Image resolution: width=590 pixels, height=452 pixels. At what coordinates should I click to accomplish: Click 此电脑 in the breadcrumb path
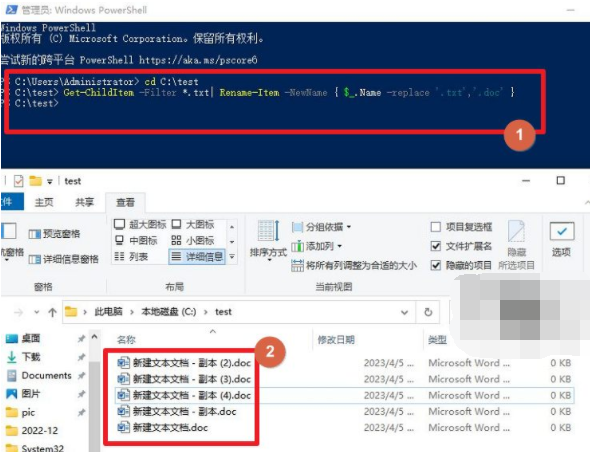108,312
